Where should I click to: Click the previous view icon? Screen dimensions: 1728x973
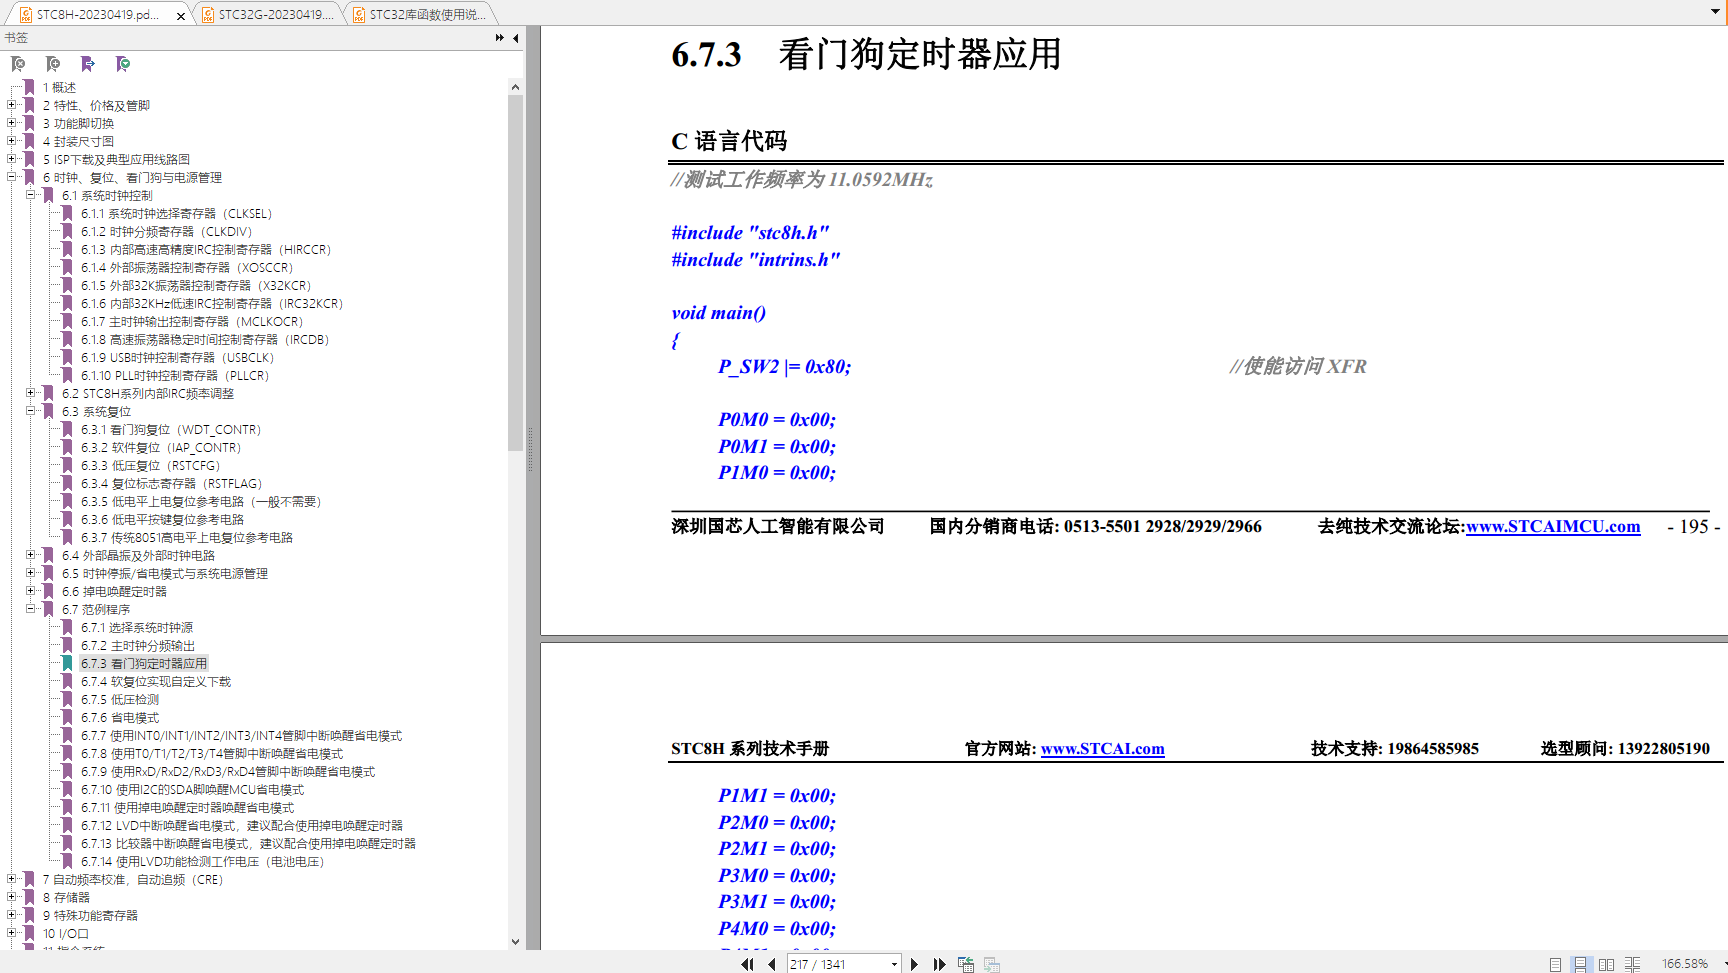point(966,964)
